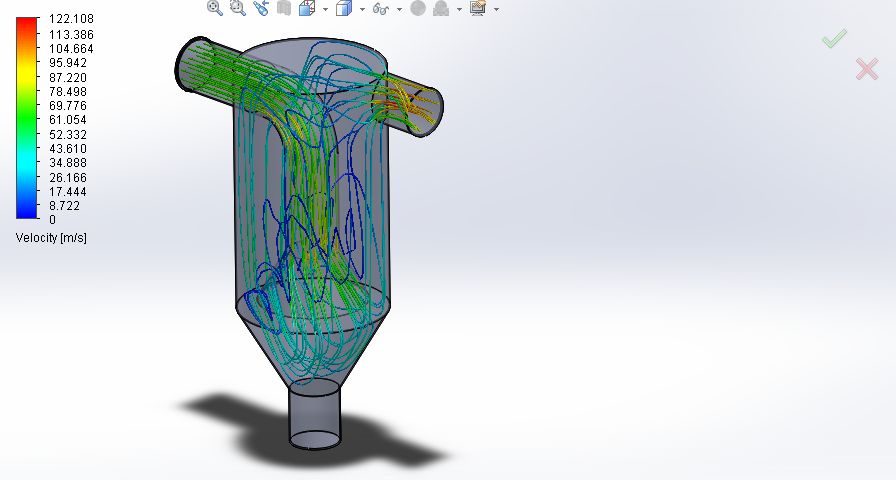896x480 pixels.
Task: Click the Previous View icon
Action: (x=261, y=7)
